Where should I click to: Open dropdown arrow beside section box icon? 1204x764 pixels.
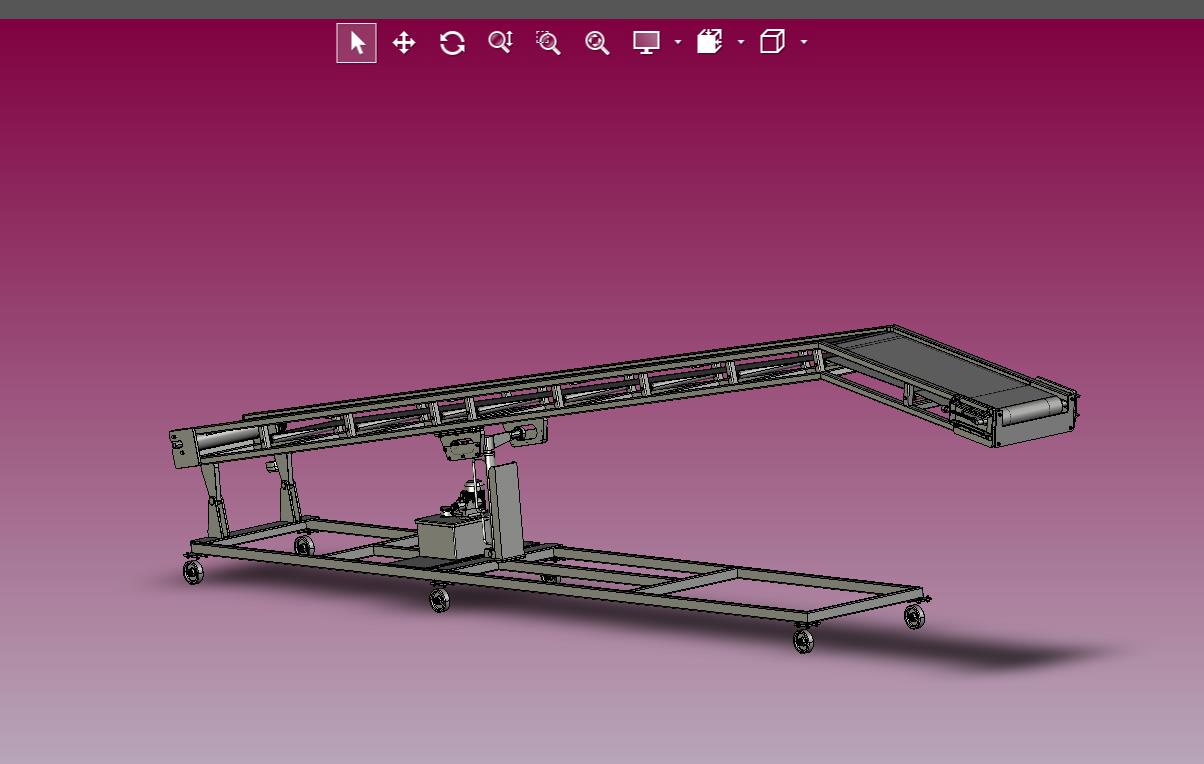click(741, 43)
